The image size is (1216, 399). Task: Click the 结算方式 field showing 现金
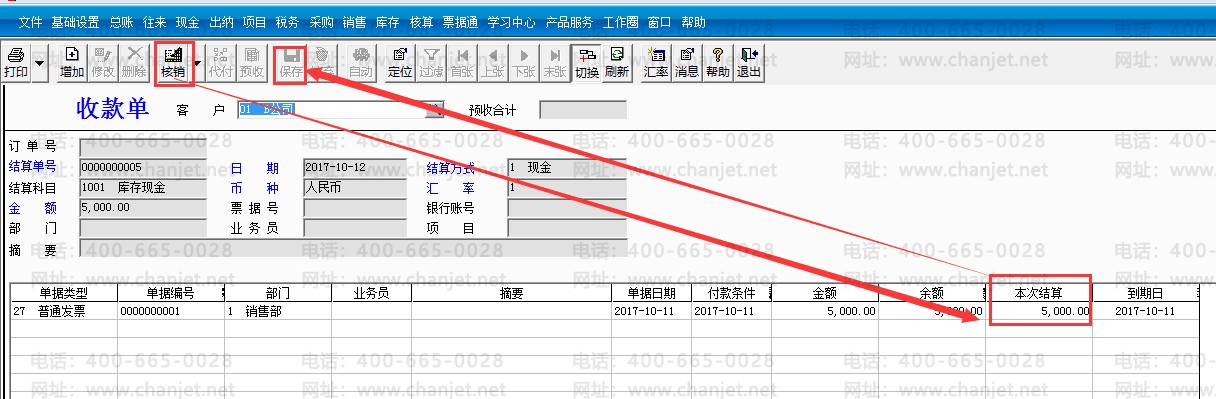point(566,167)
